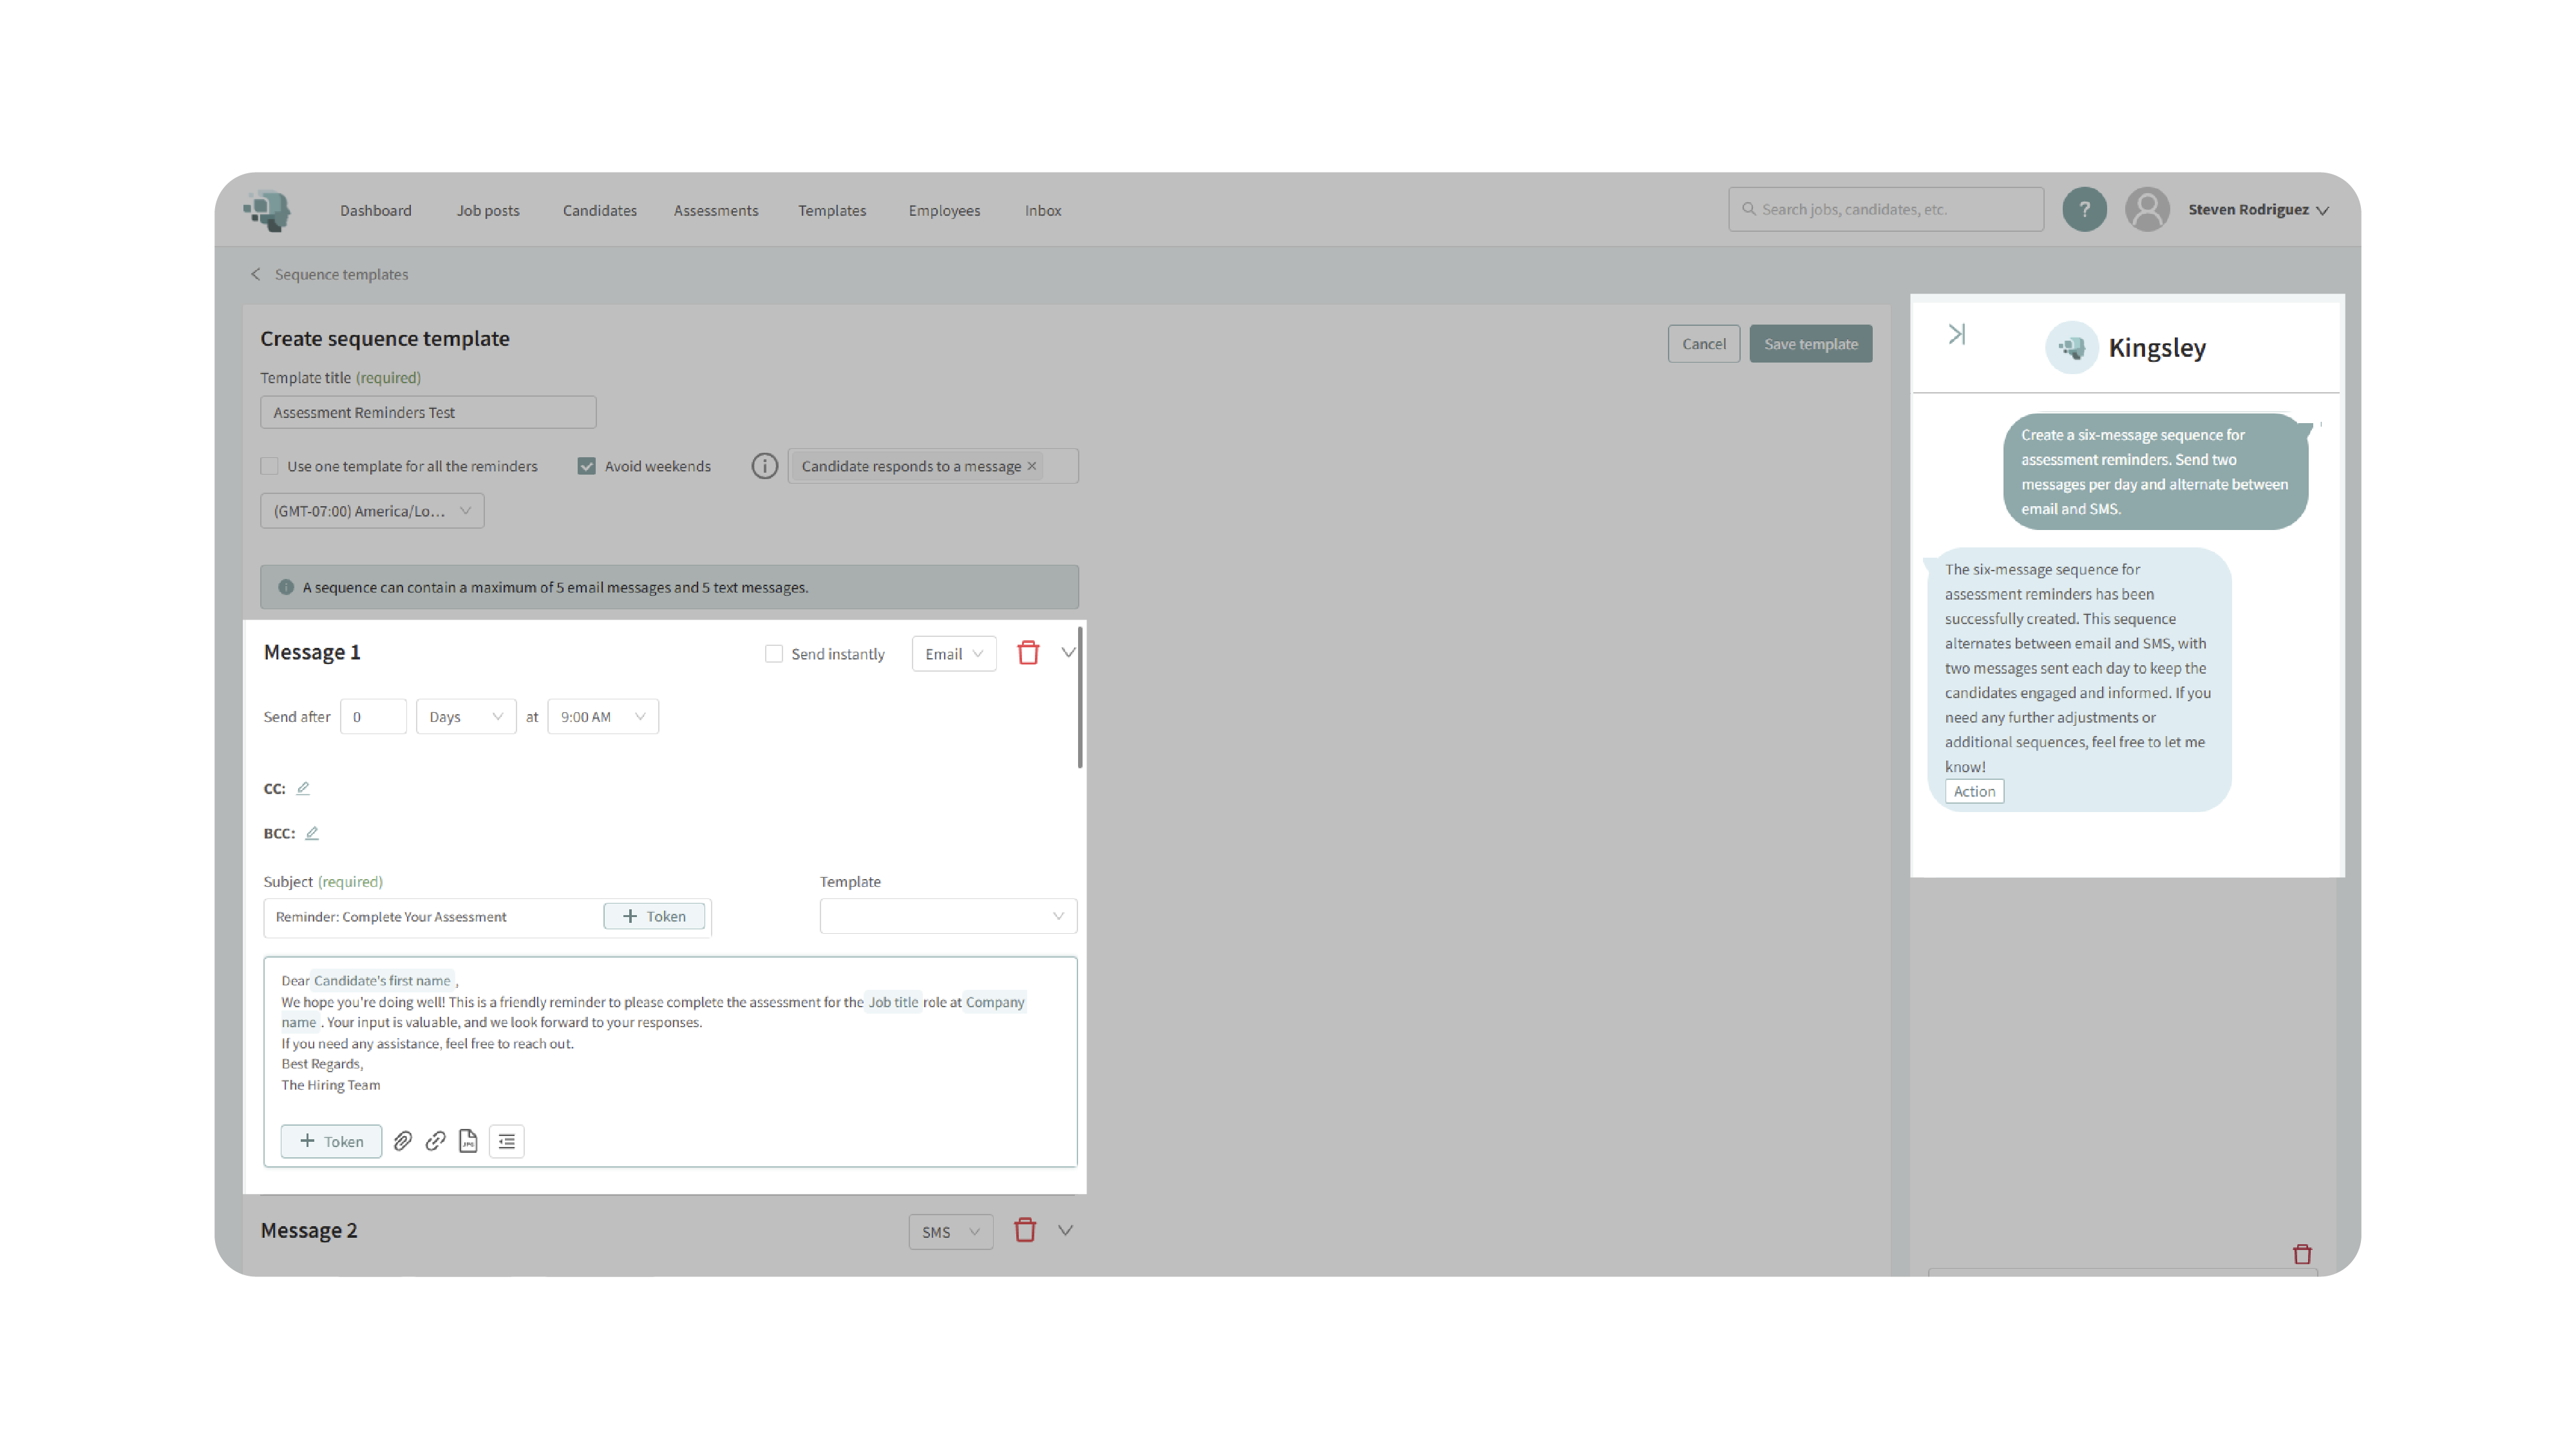Click the indent list icon in editor
2576x1449 pixels.
tap(507, 1141)
